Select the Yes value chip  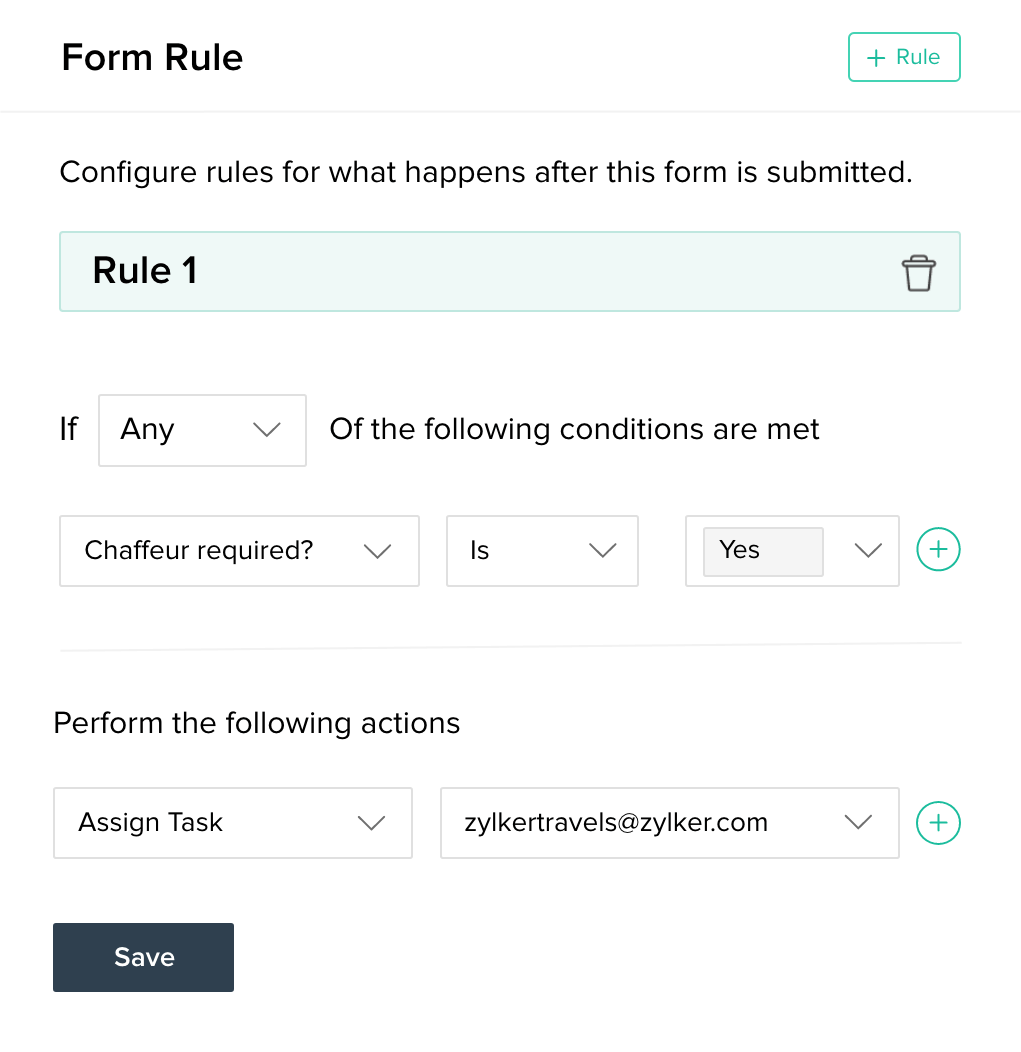pyautogui.click(x=762, y=551)
